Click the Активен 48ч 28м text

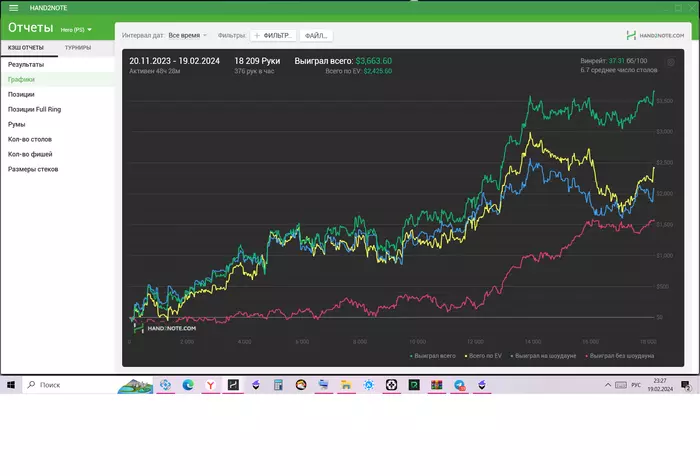pyautogui.click(x=154, y=71)
